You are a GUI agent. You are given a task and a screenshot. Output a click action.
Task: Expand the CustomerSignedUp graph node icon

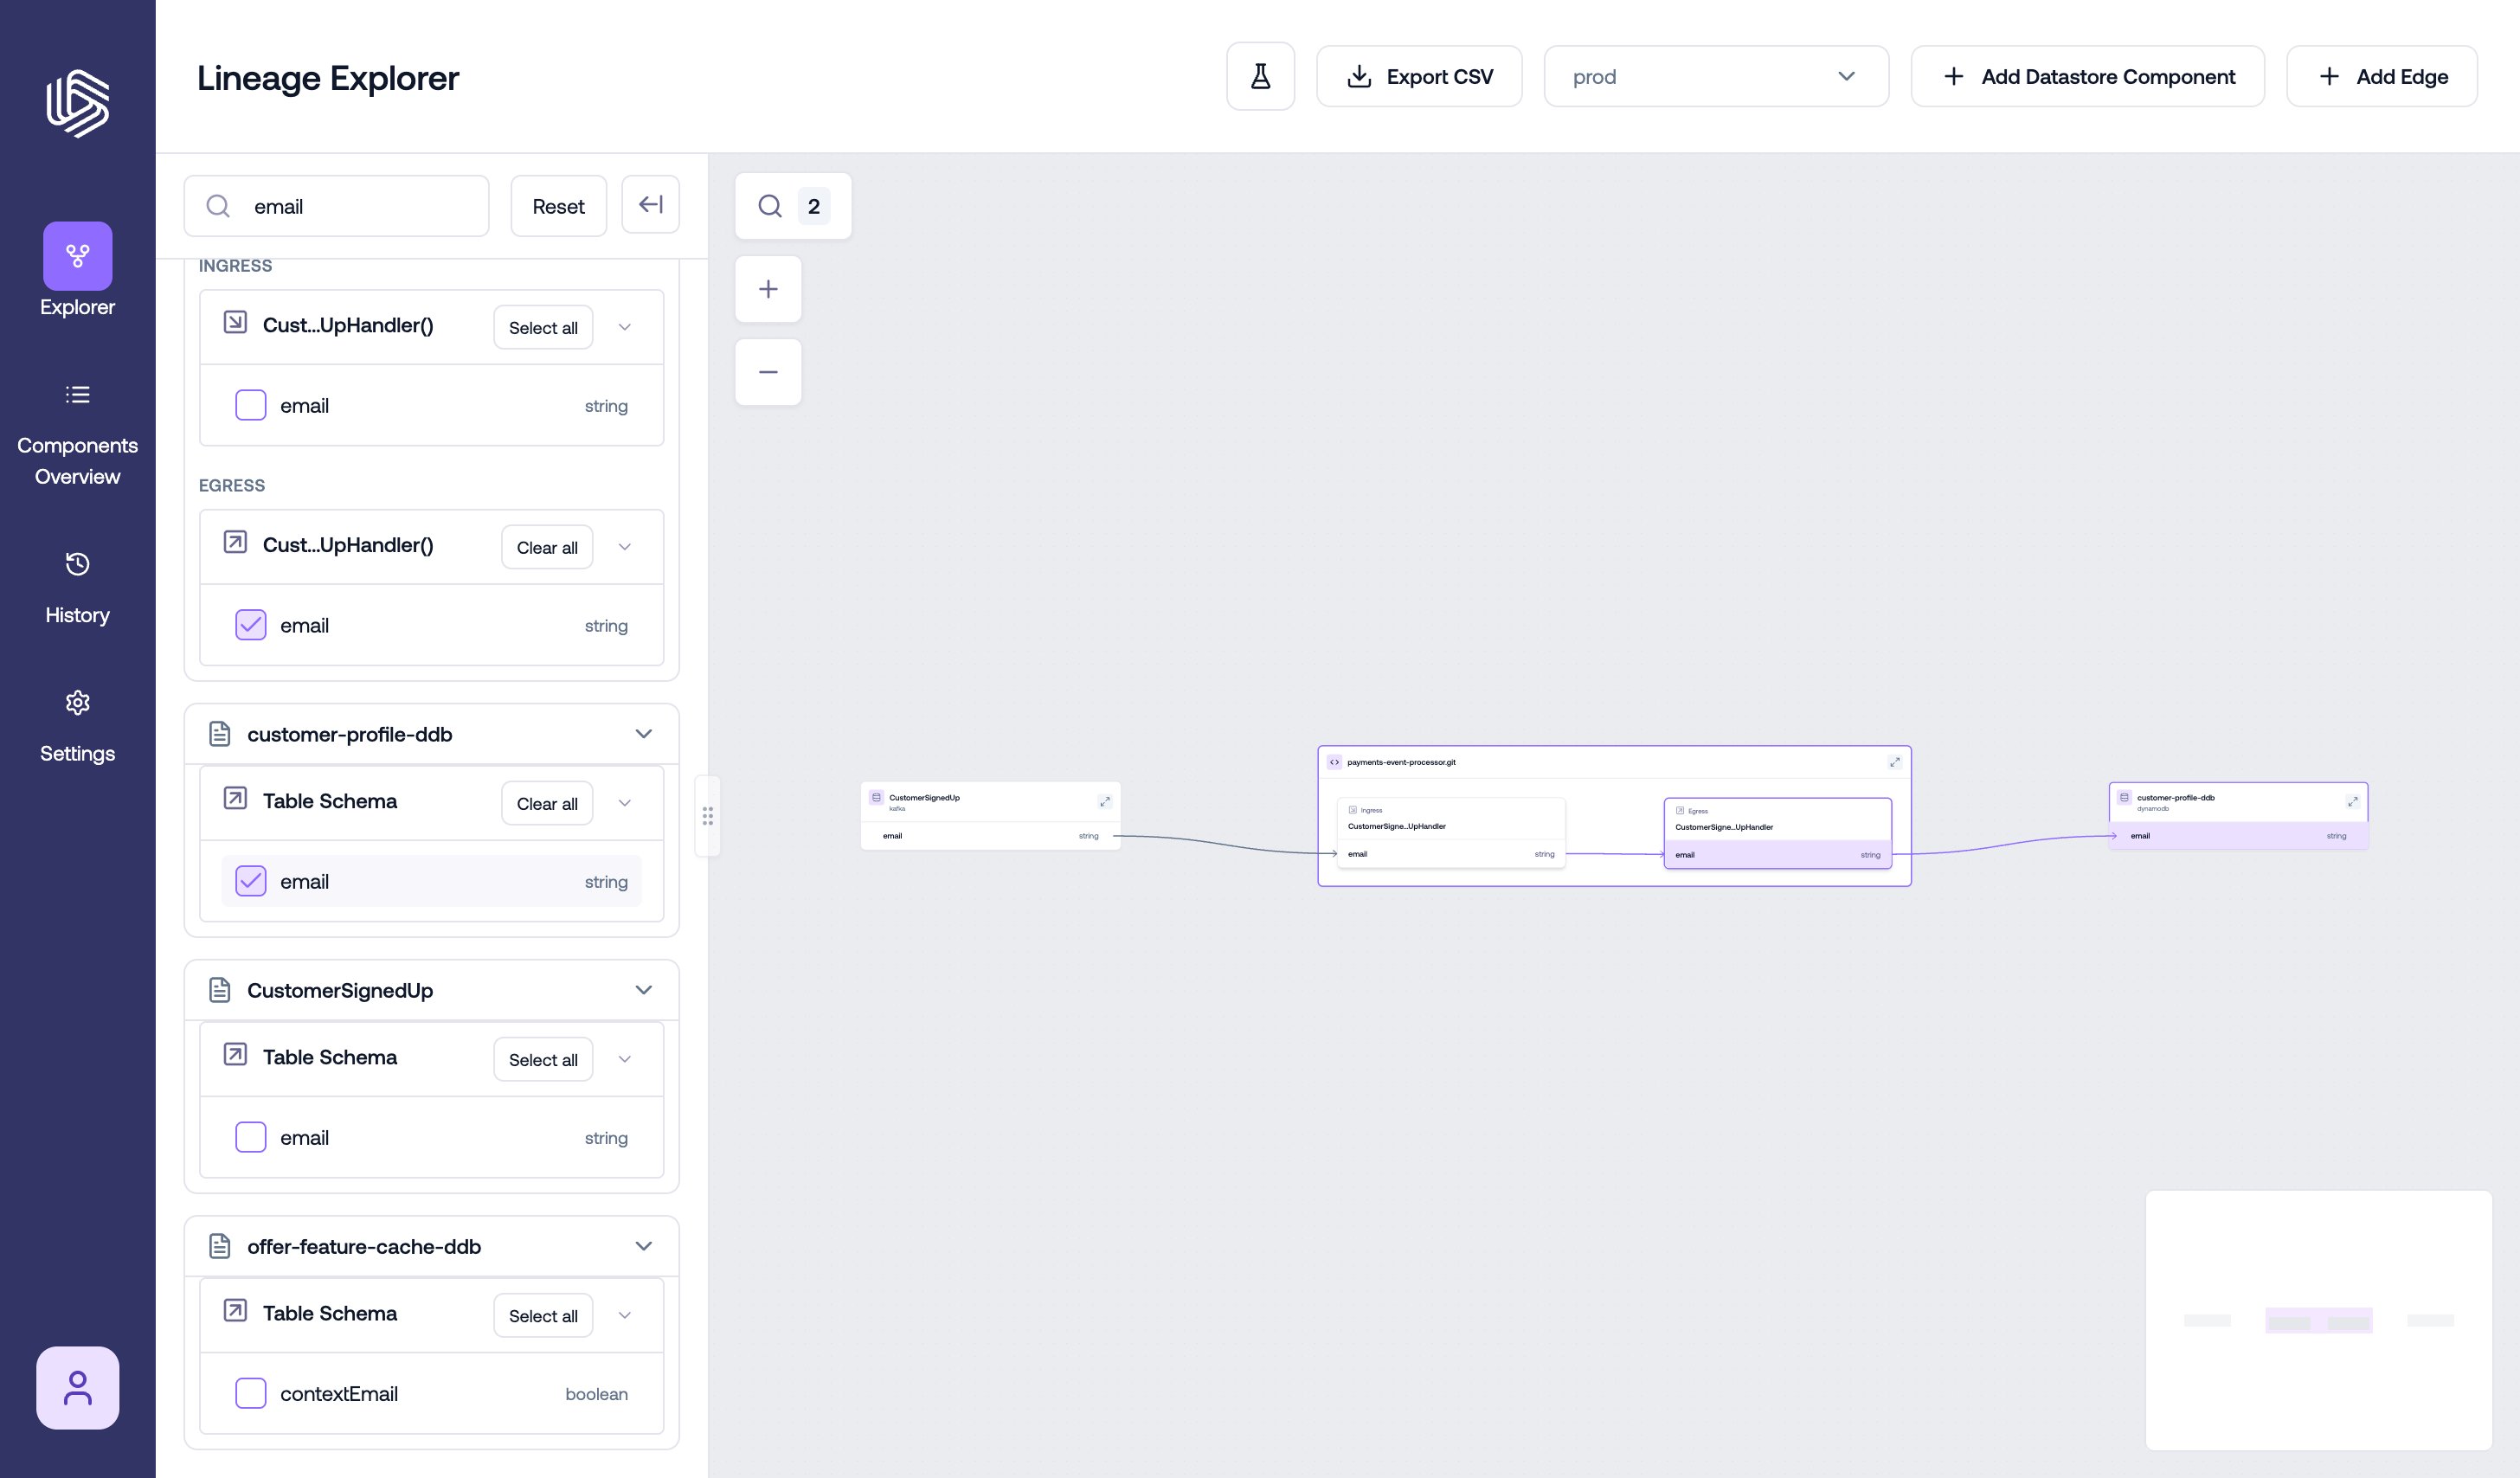click(1105, 801)
